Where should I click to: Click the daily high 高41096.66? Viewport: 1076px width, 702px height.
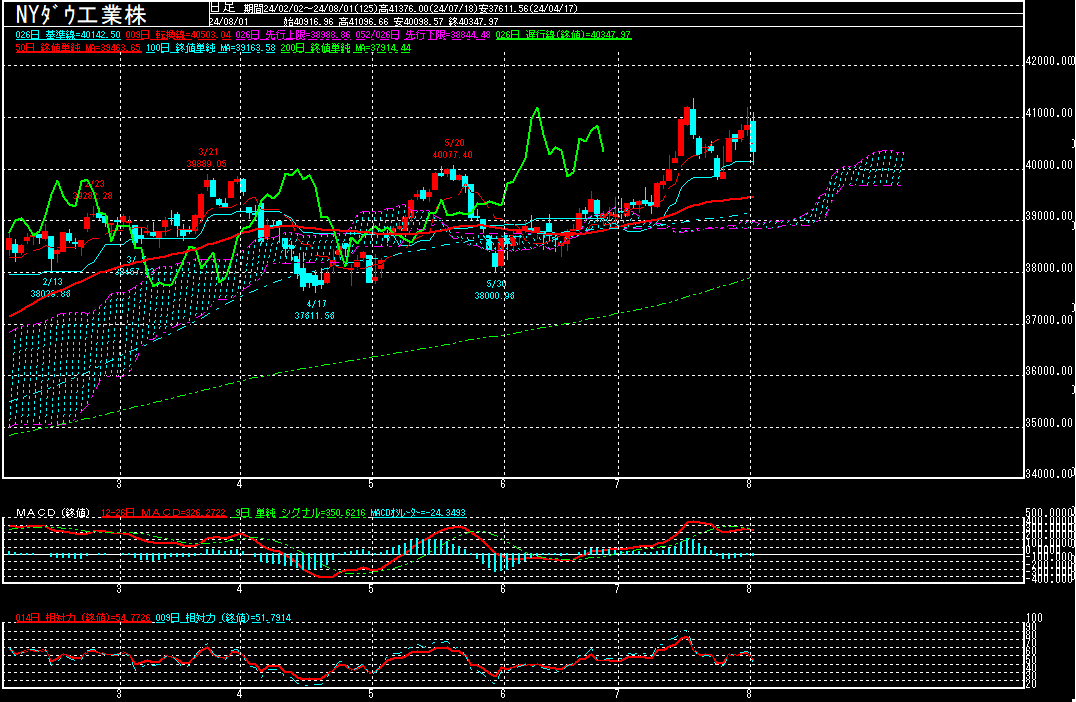coord(364,21)
